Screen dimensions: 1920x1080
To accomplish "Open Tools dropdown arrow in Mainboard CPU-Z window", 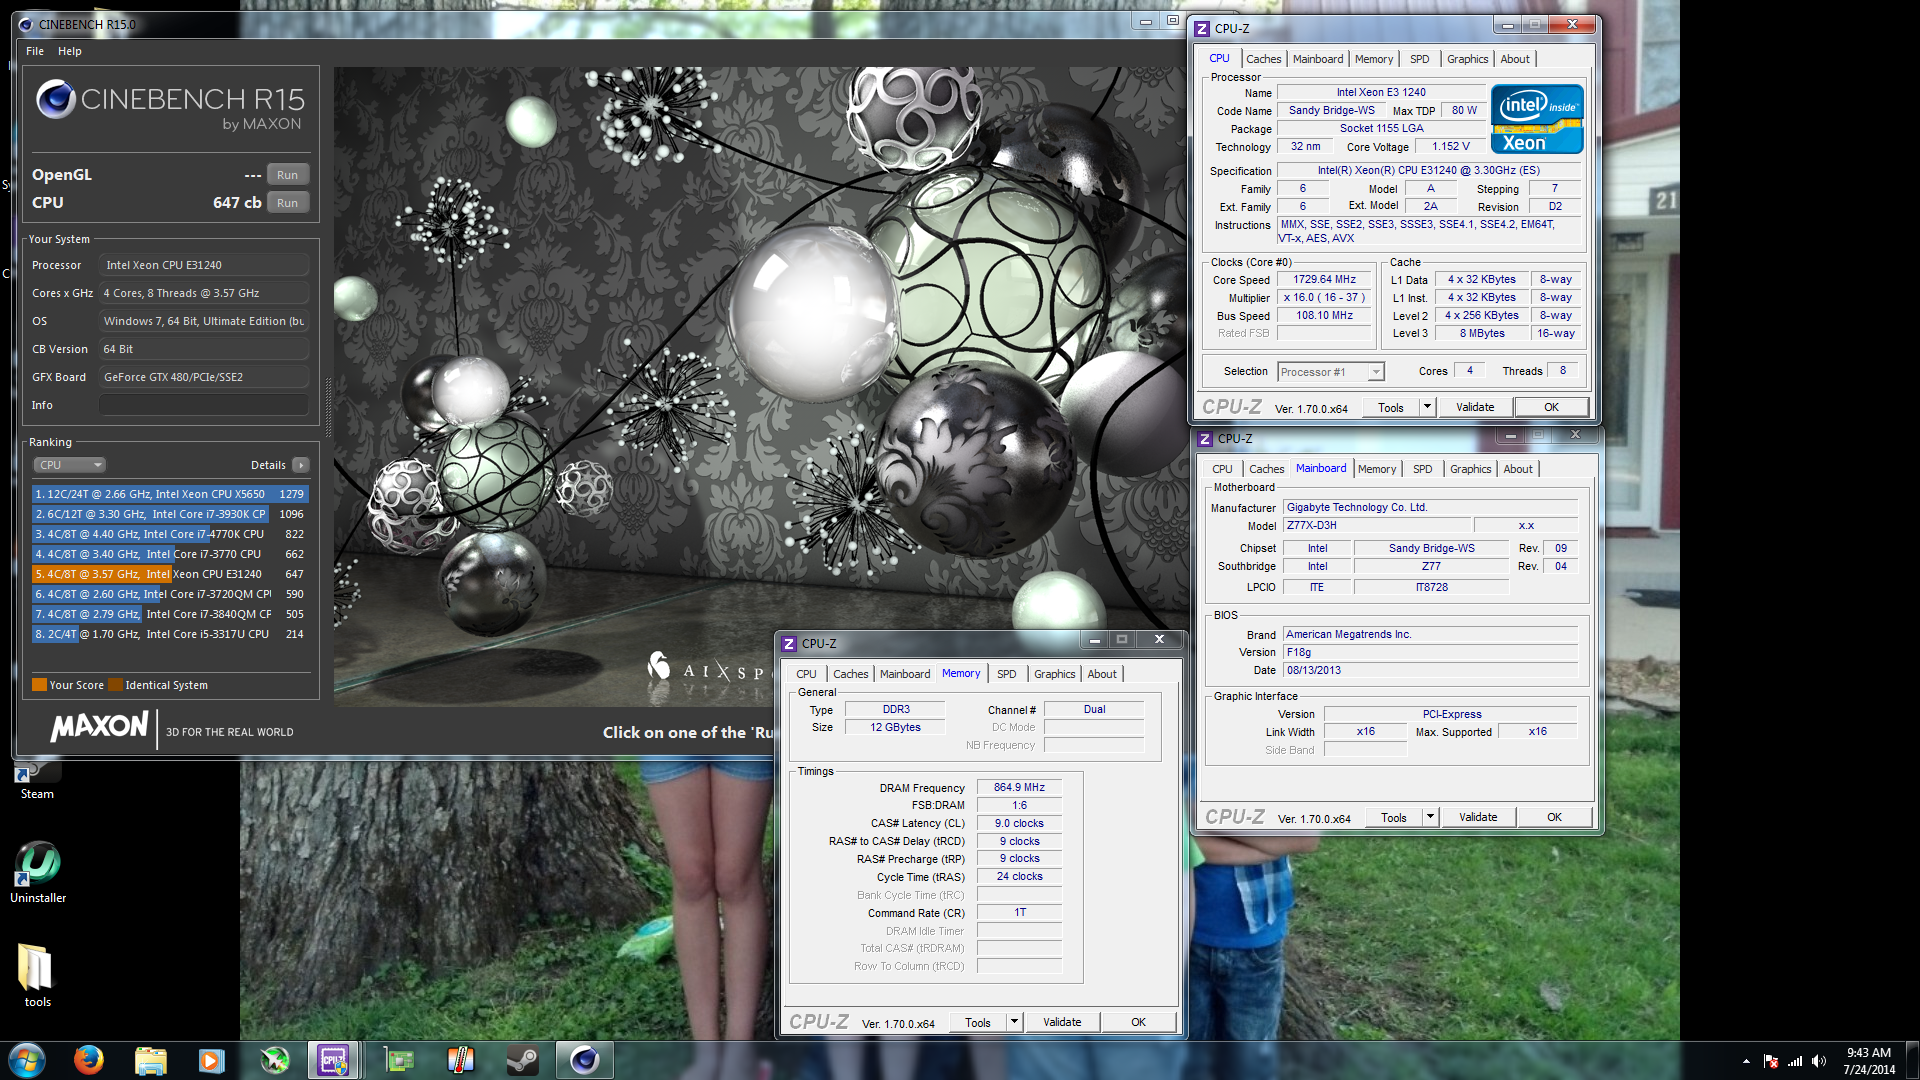I will coord(1430,817).
